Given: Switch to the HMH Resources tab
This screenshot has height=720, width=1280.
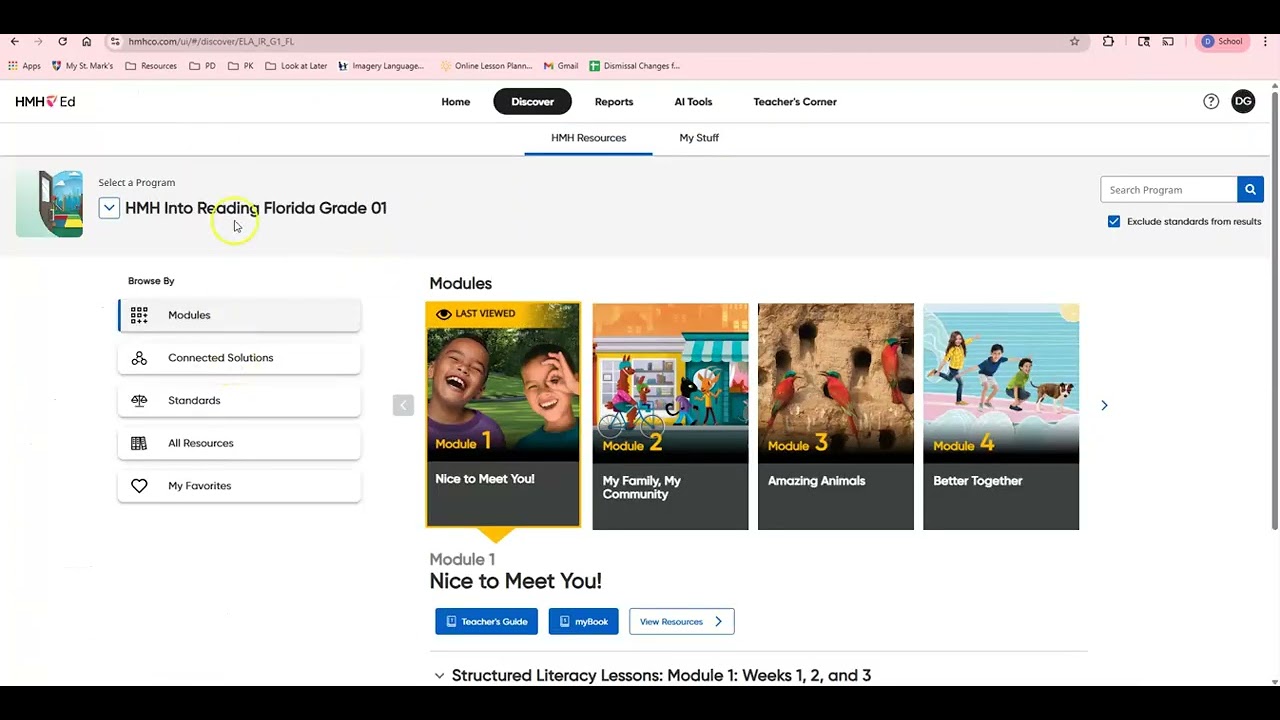Looking at the screenshot, I should pyautogui.click(x=588, y=138).
